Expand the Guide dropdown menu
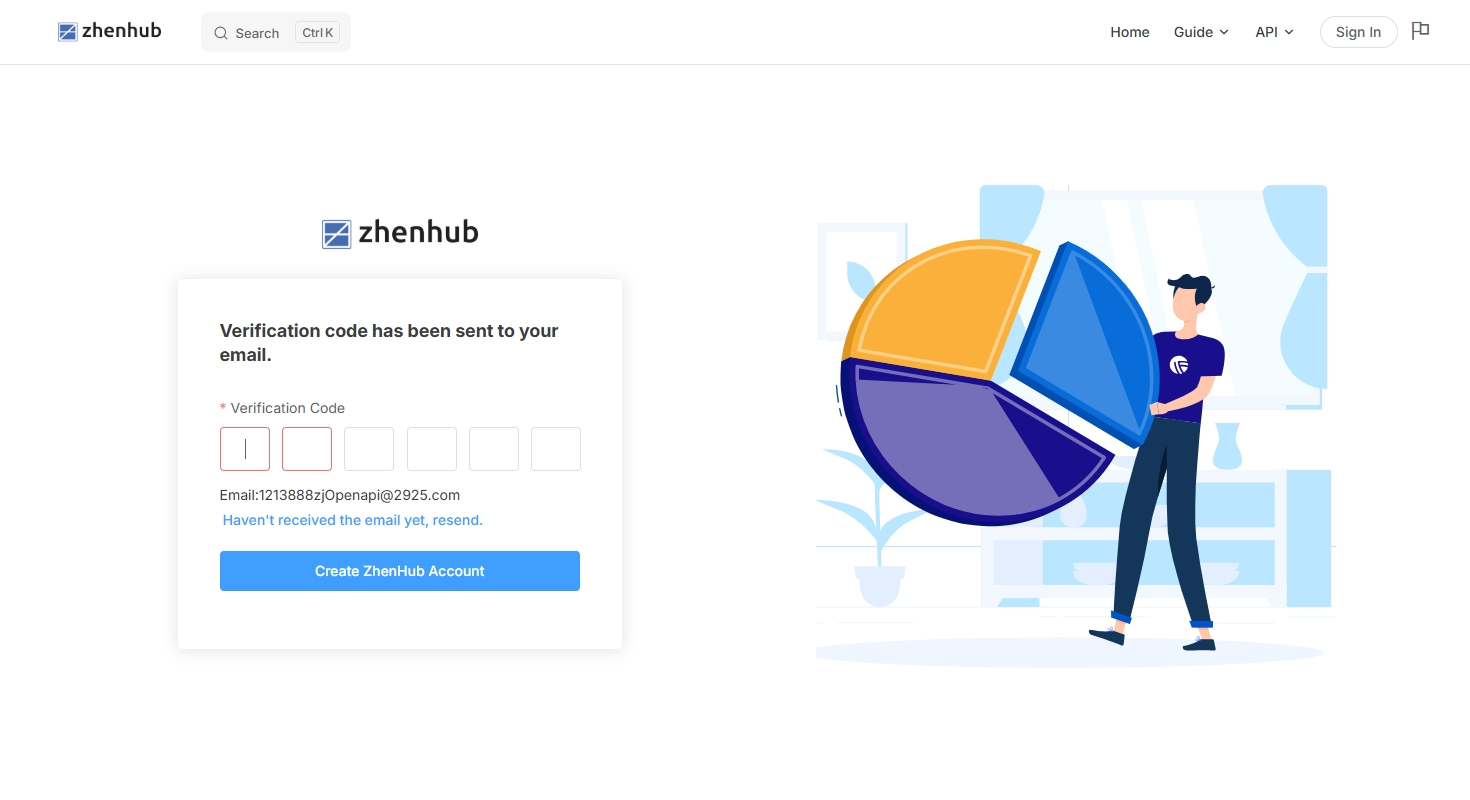 pos(1201,32)
